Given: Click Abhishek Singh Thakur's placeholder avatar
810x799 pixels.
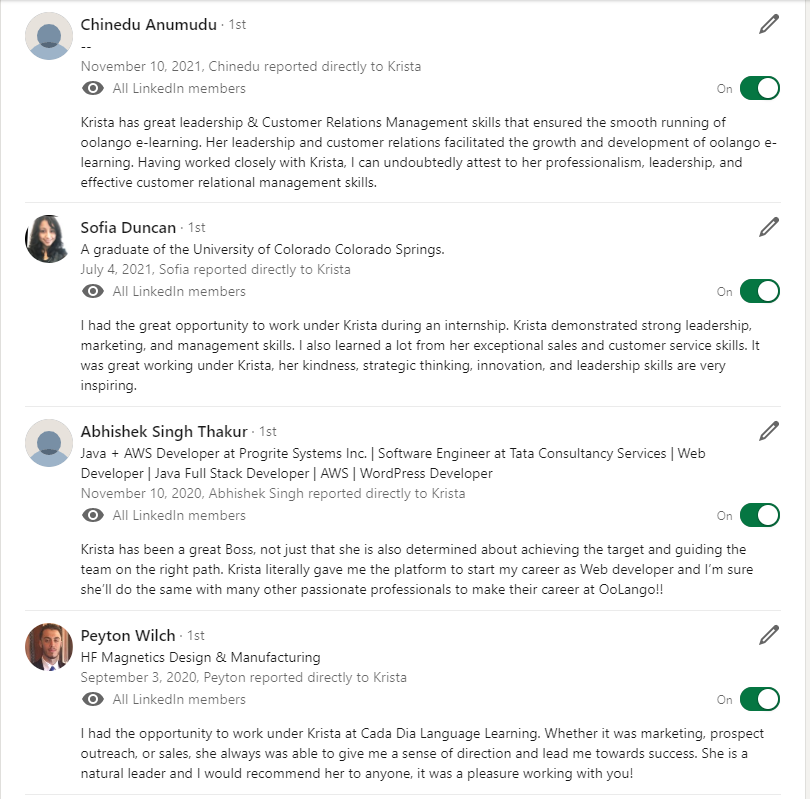Looking at the screenshot, I should (x=48, y=443).
